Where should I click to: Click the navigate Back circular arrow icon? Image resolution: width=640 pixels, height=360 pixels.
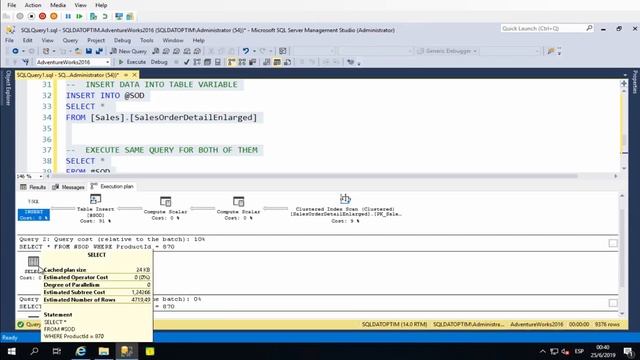15,51
